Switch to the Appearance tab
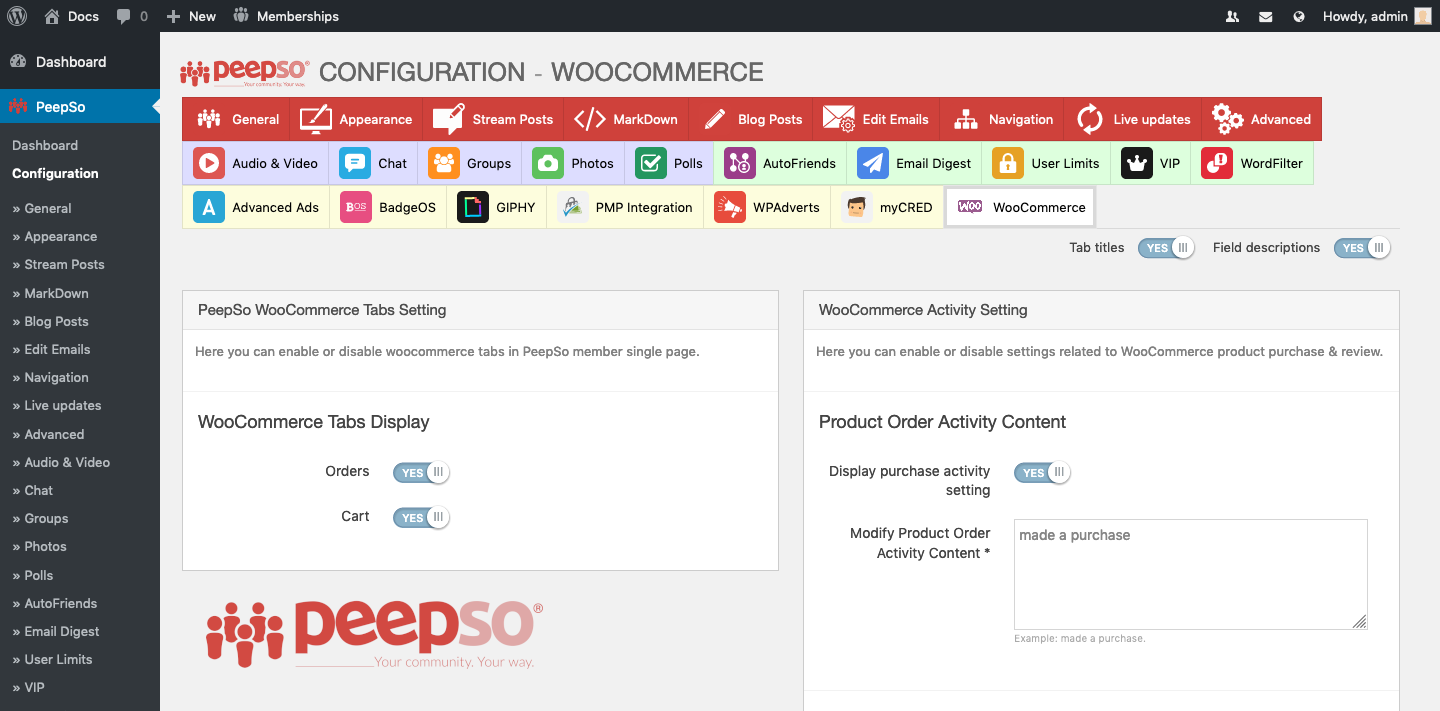 [x=356, y=119]
